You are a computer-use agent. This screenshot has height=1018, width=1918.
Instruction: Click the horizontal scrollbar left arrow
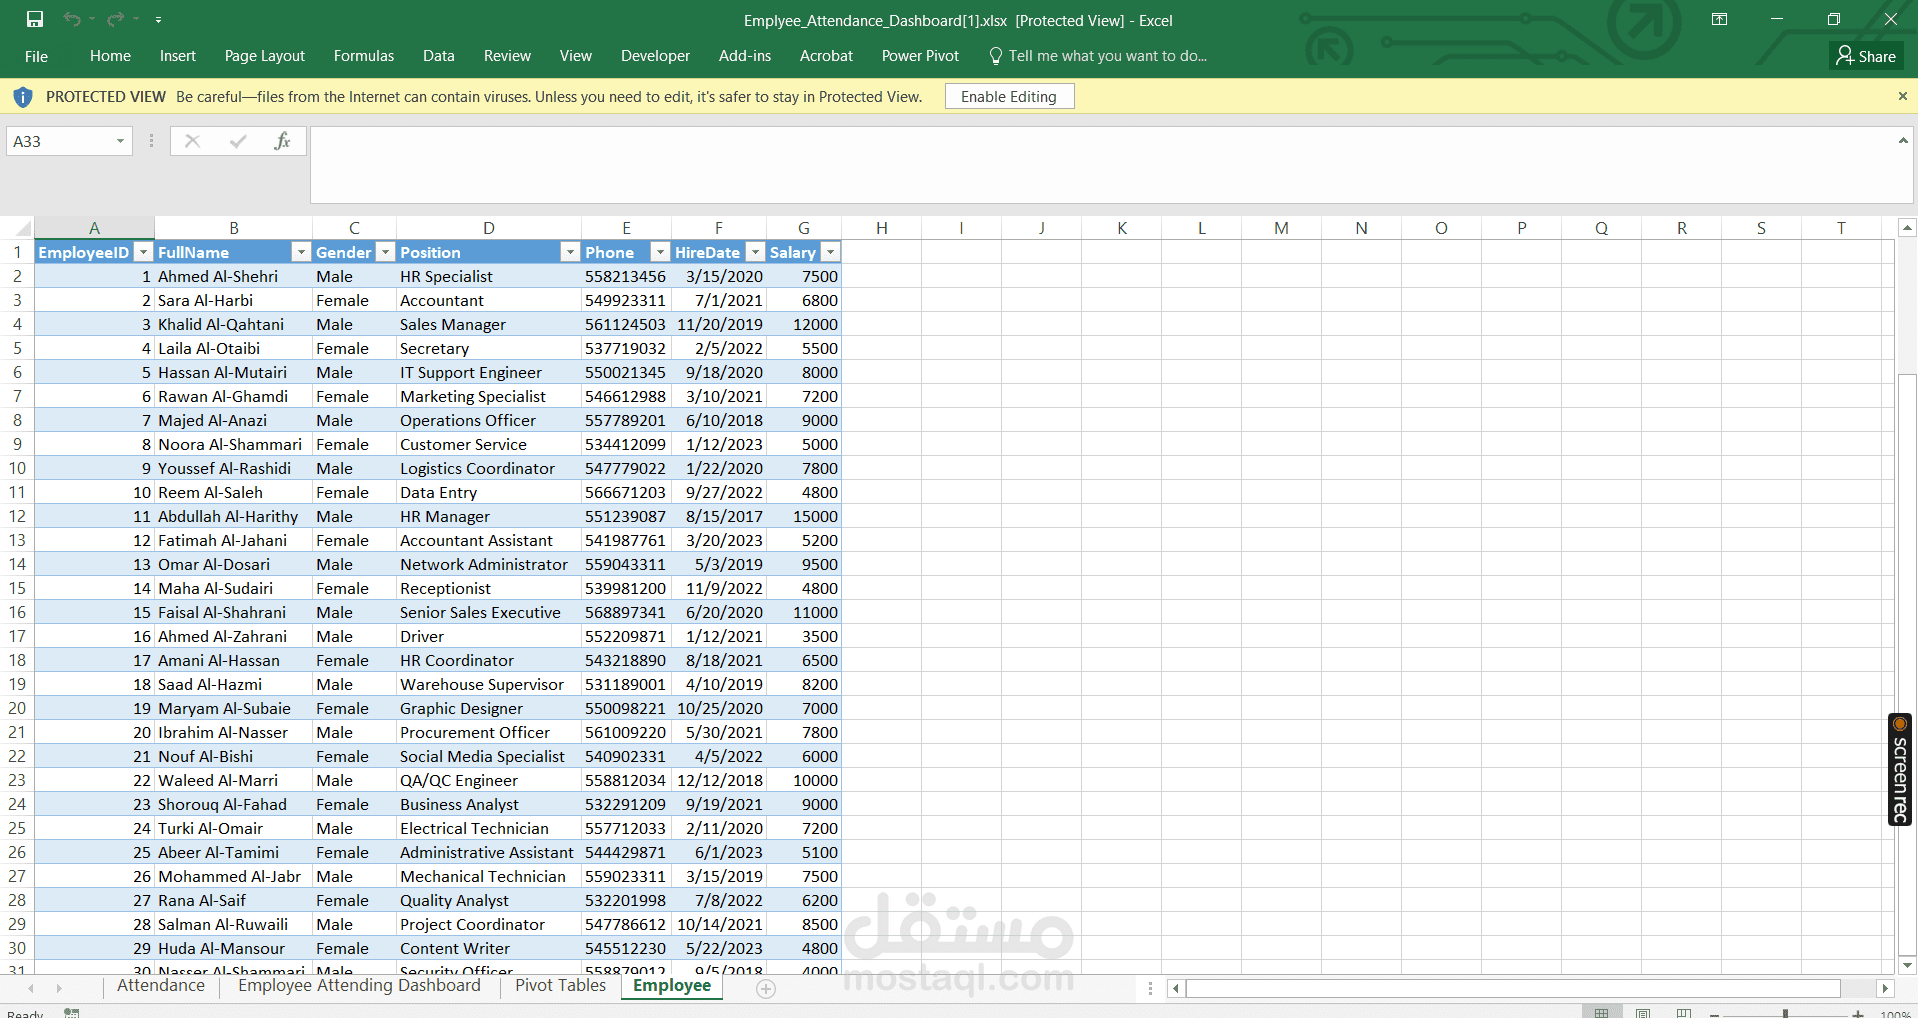coord(1176,989)
